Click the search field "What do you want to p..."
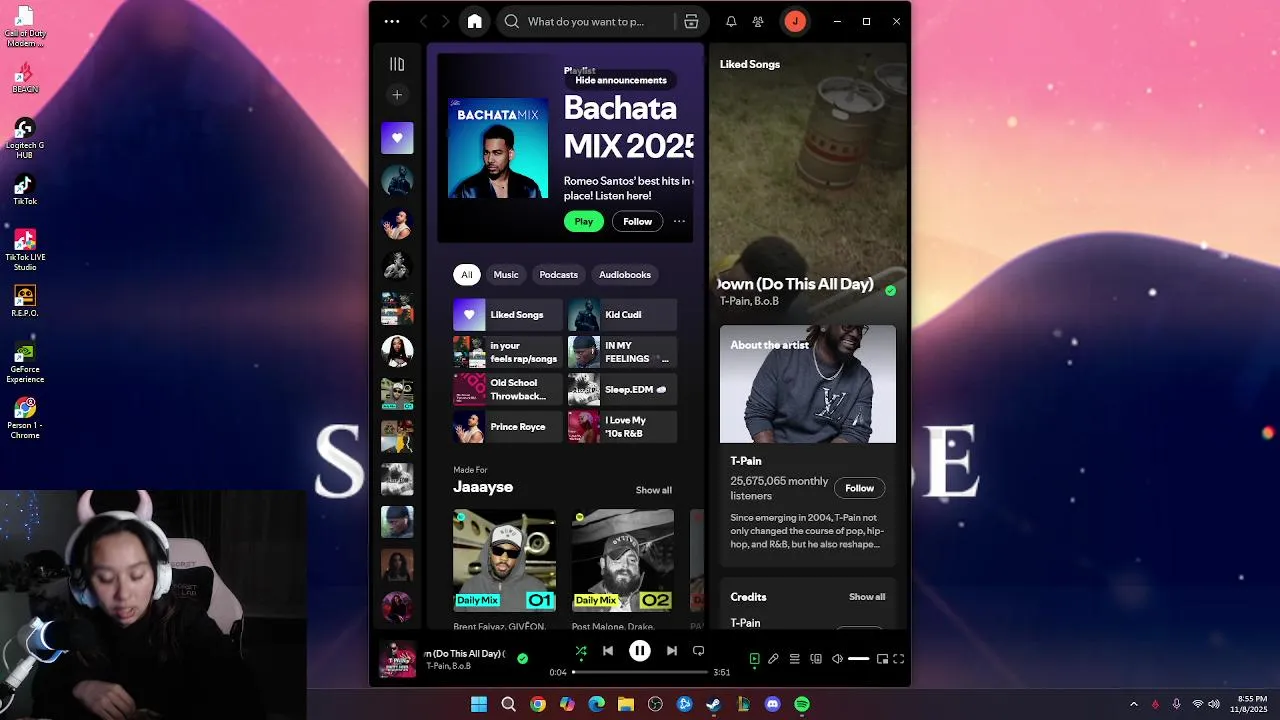Screen dimensions: 1280x720 pyautogui.click(x=585, y=21)
